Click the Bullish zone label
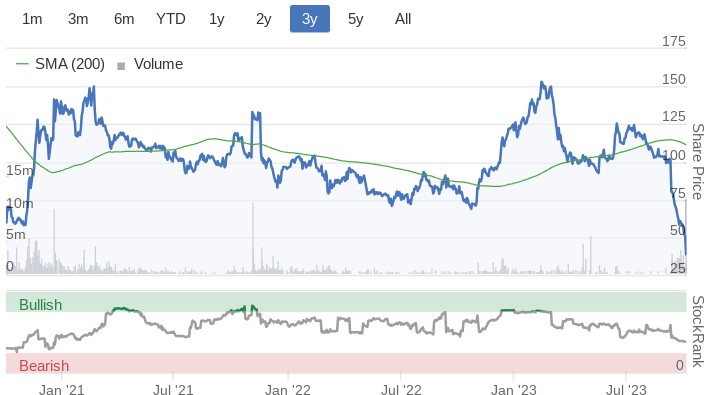Image resolution: width=713 pixels, height=395 pixels. (40, 305)
